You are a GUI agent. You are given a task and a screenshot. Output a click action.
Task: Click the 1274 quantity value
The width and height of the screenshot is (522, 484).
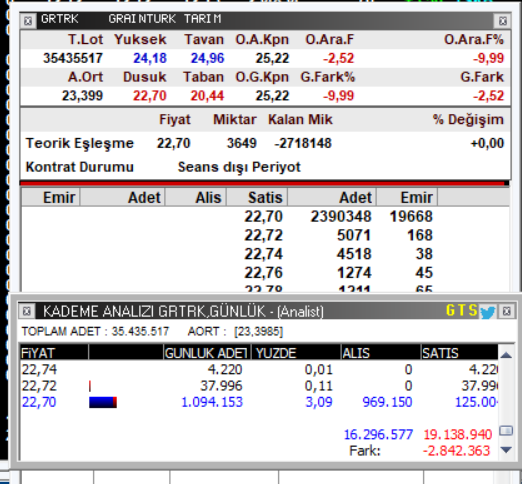pyautogui.click(x=354, y=273)
